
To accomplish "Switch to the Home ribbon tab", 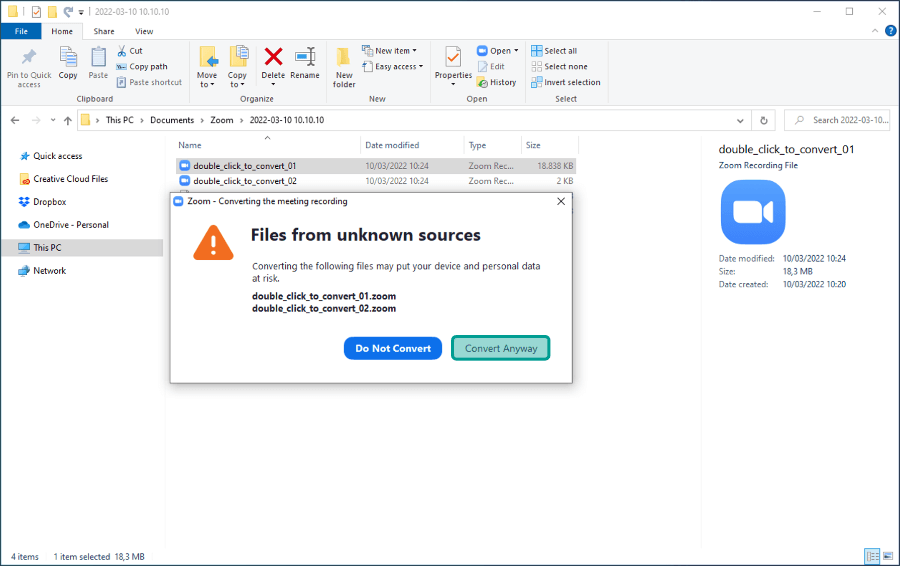I will pyautogui.click(x=62, y=31).
